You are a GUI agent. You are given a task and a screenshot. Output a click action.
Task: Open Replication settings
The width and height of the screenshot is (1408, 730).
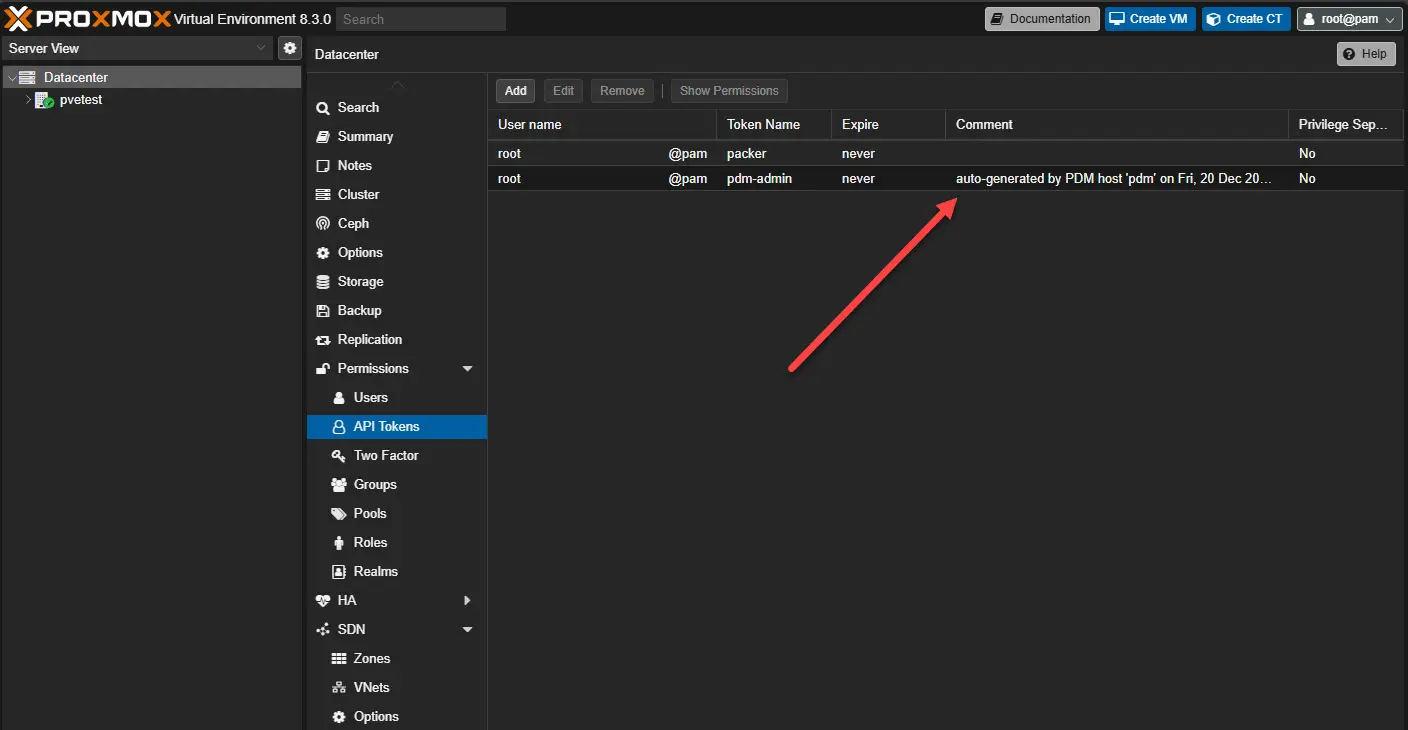click(370, 339)
